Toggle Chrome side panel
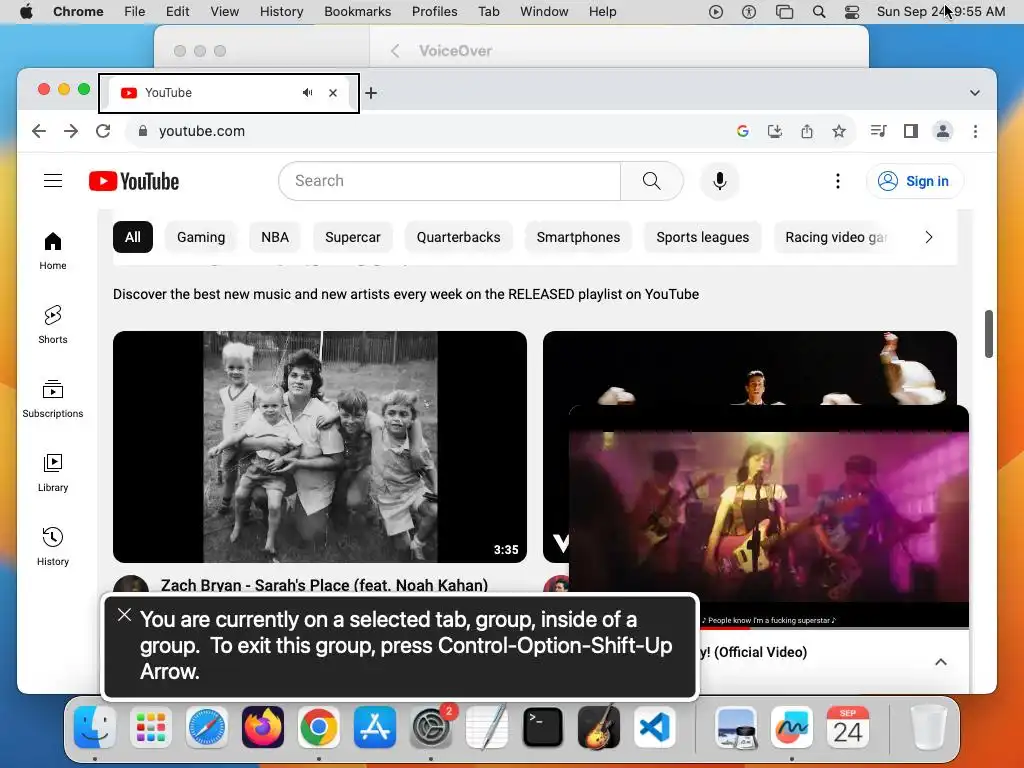This screenshot has width=1024, height=768. (910, 131)
